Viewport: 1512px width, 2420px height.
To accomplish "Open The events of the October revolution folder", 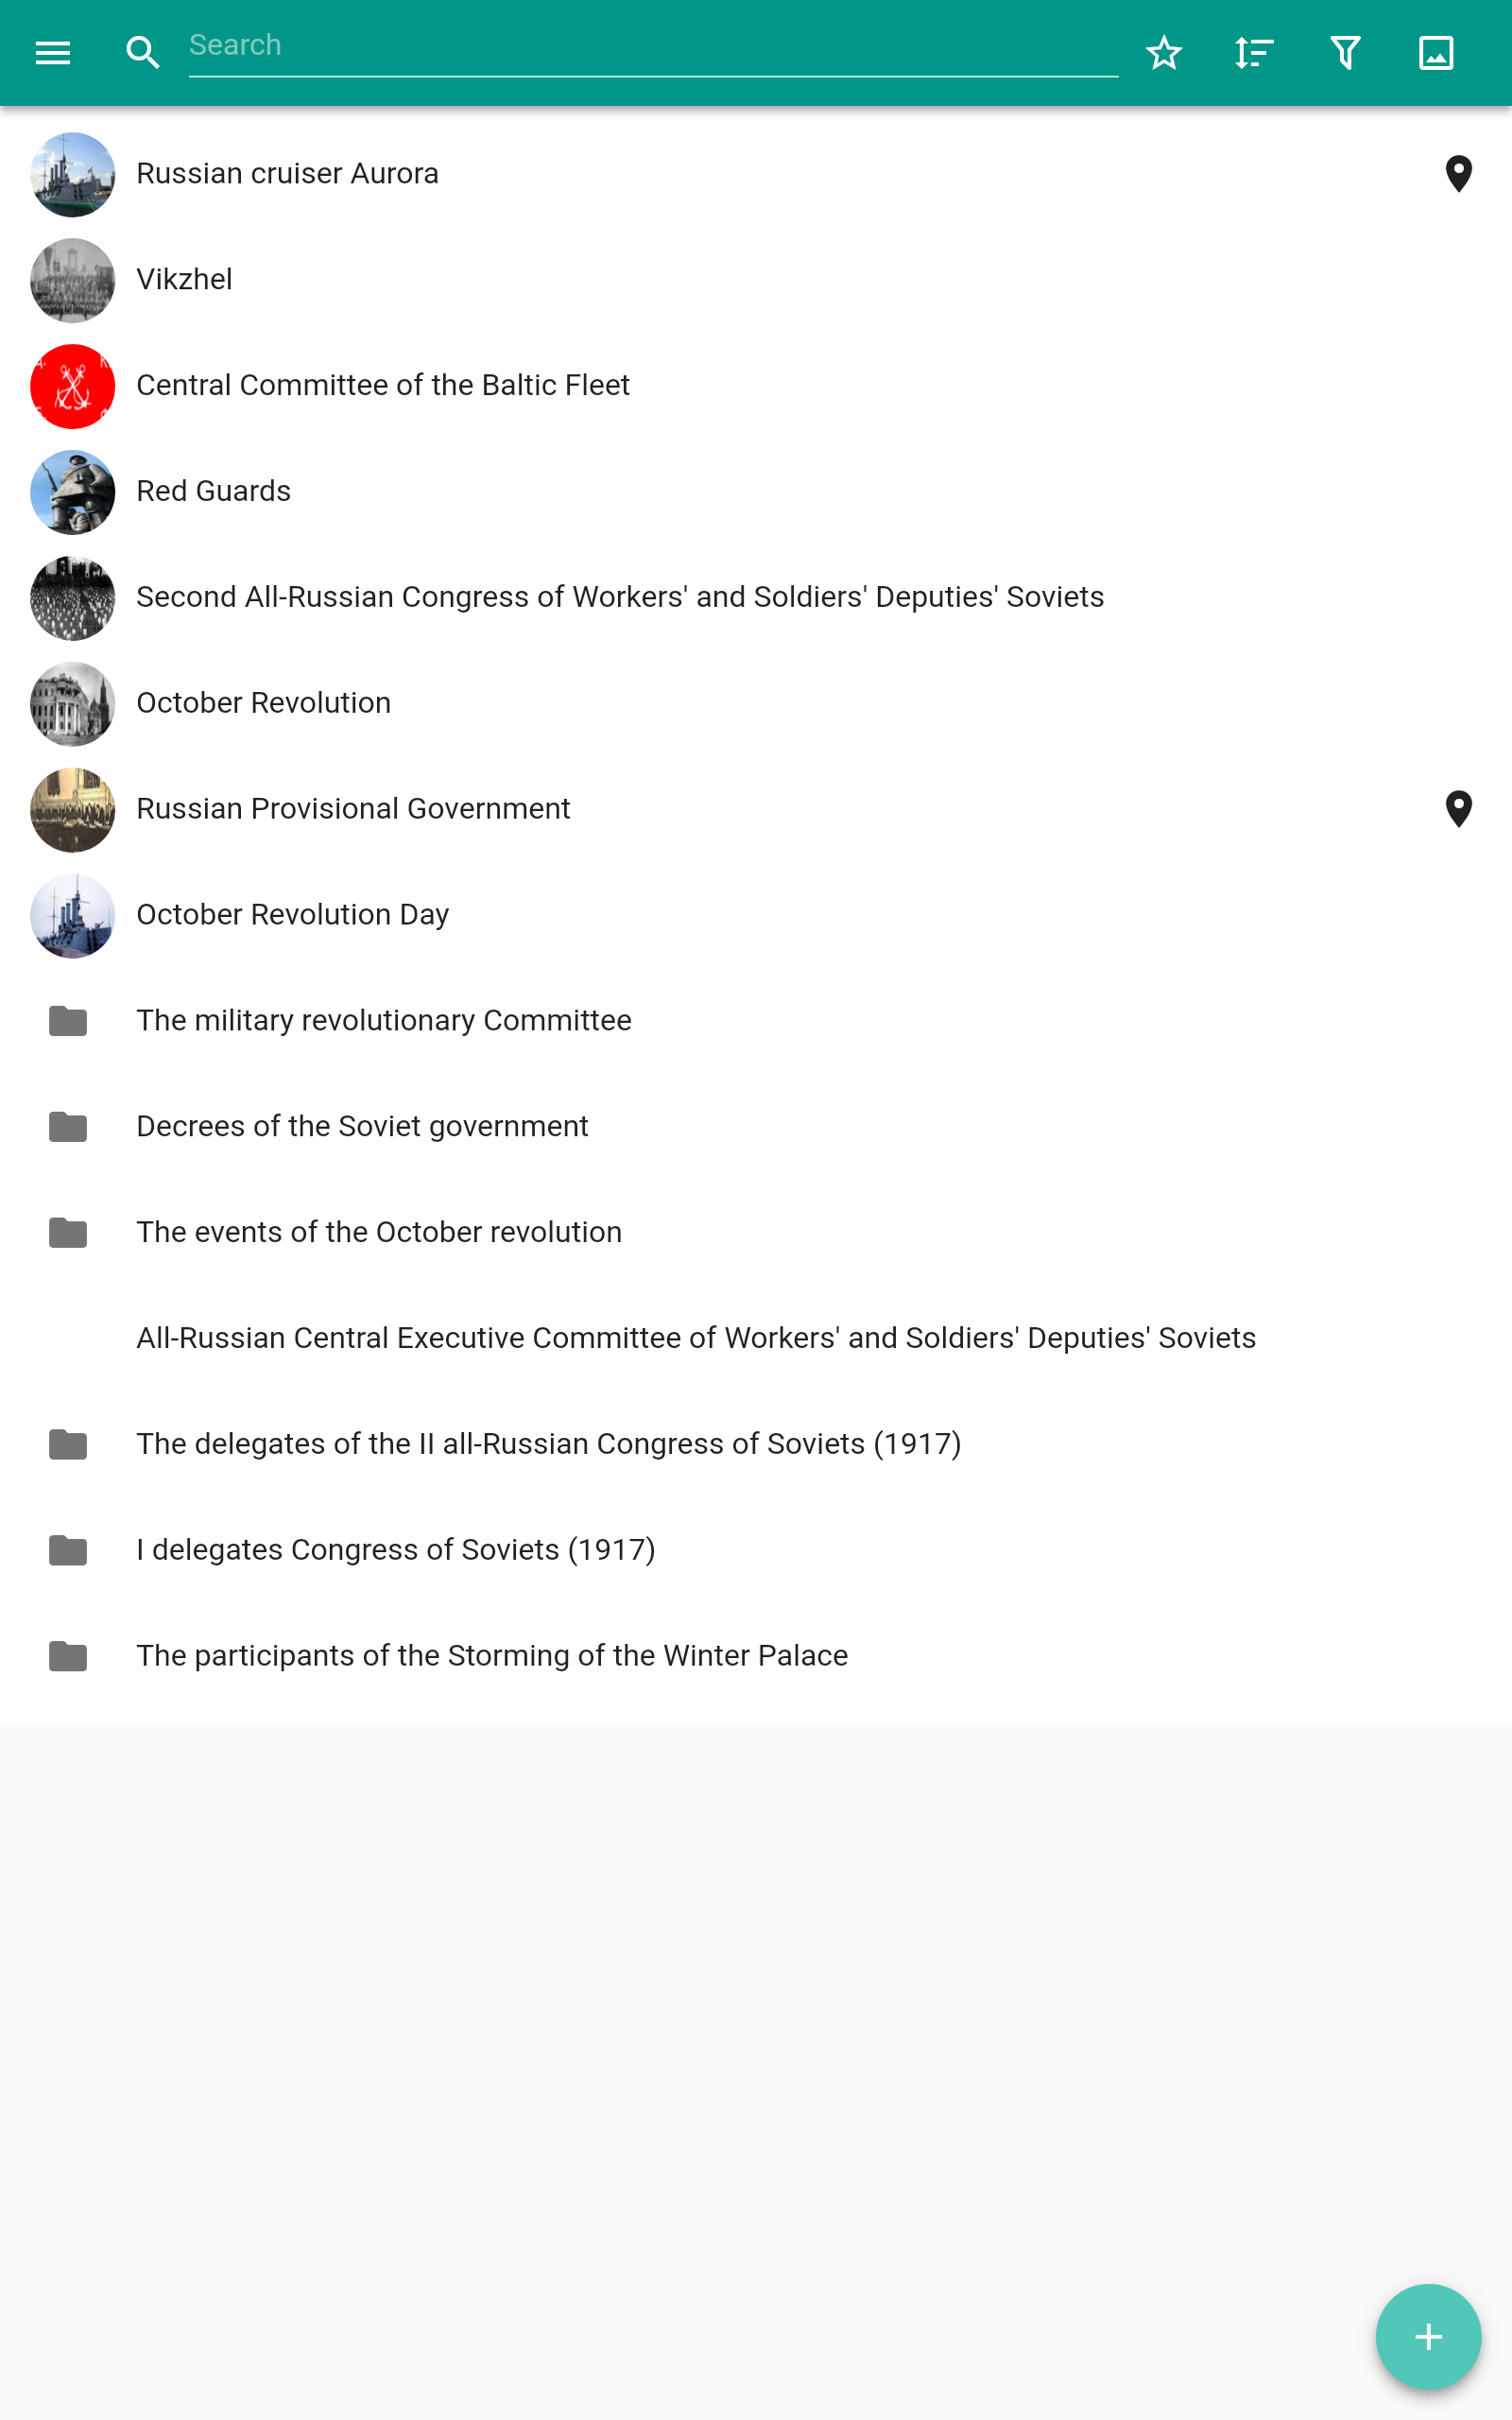I will tap(379, 1233).
